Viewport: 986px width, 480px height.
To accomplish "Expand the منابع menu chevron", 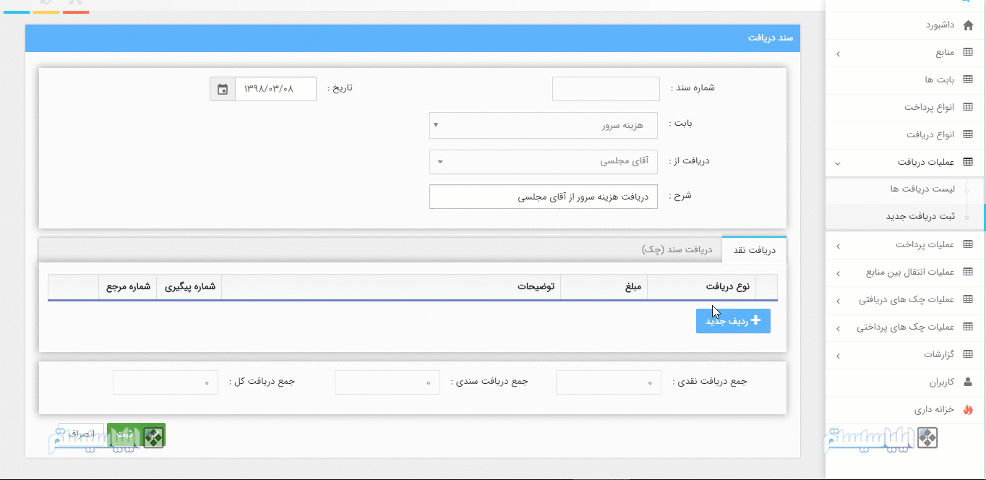I will pyautogui.click(x=838, y=55).
